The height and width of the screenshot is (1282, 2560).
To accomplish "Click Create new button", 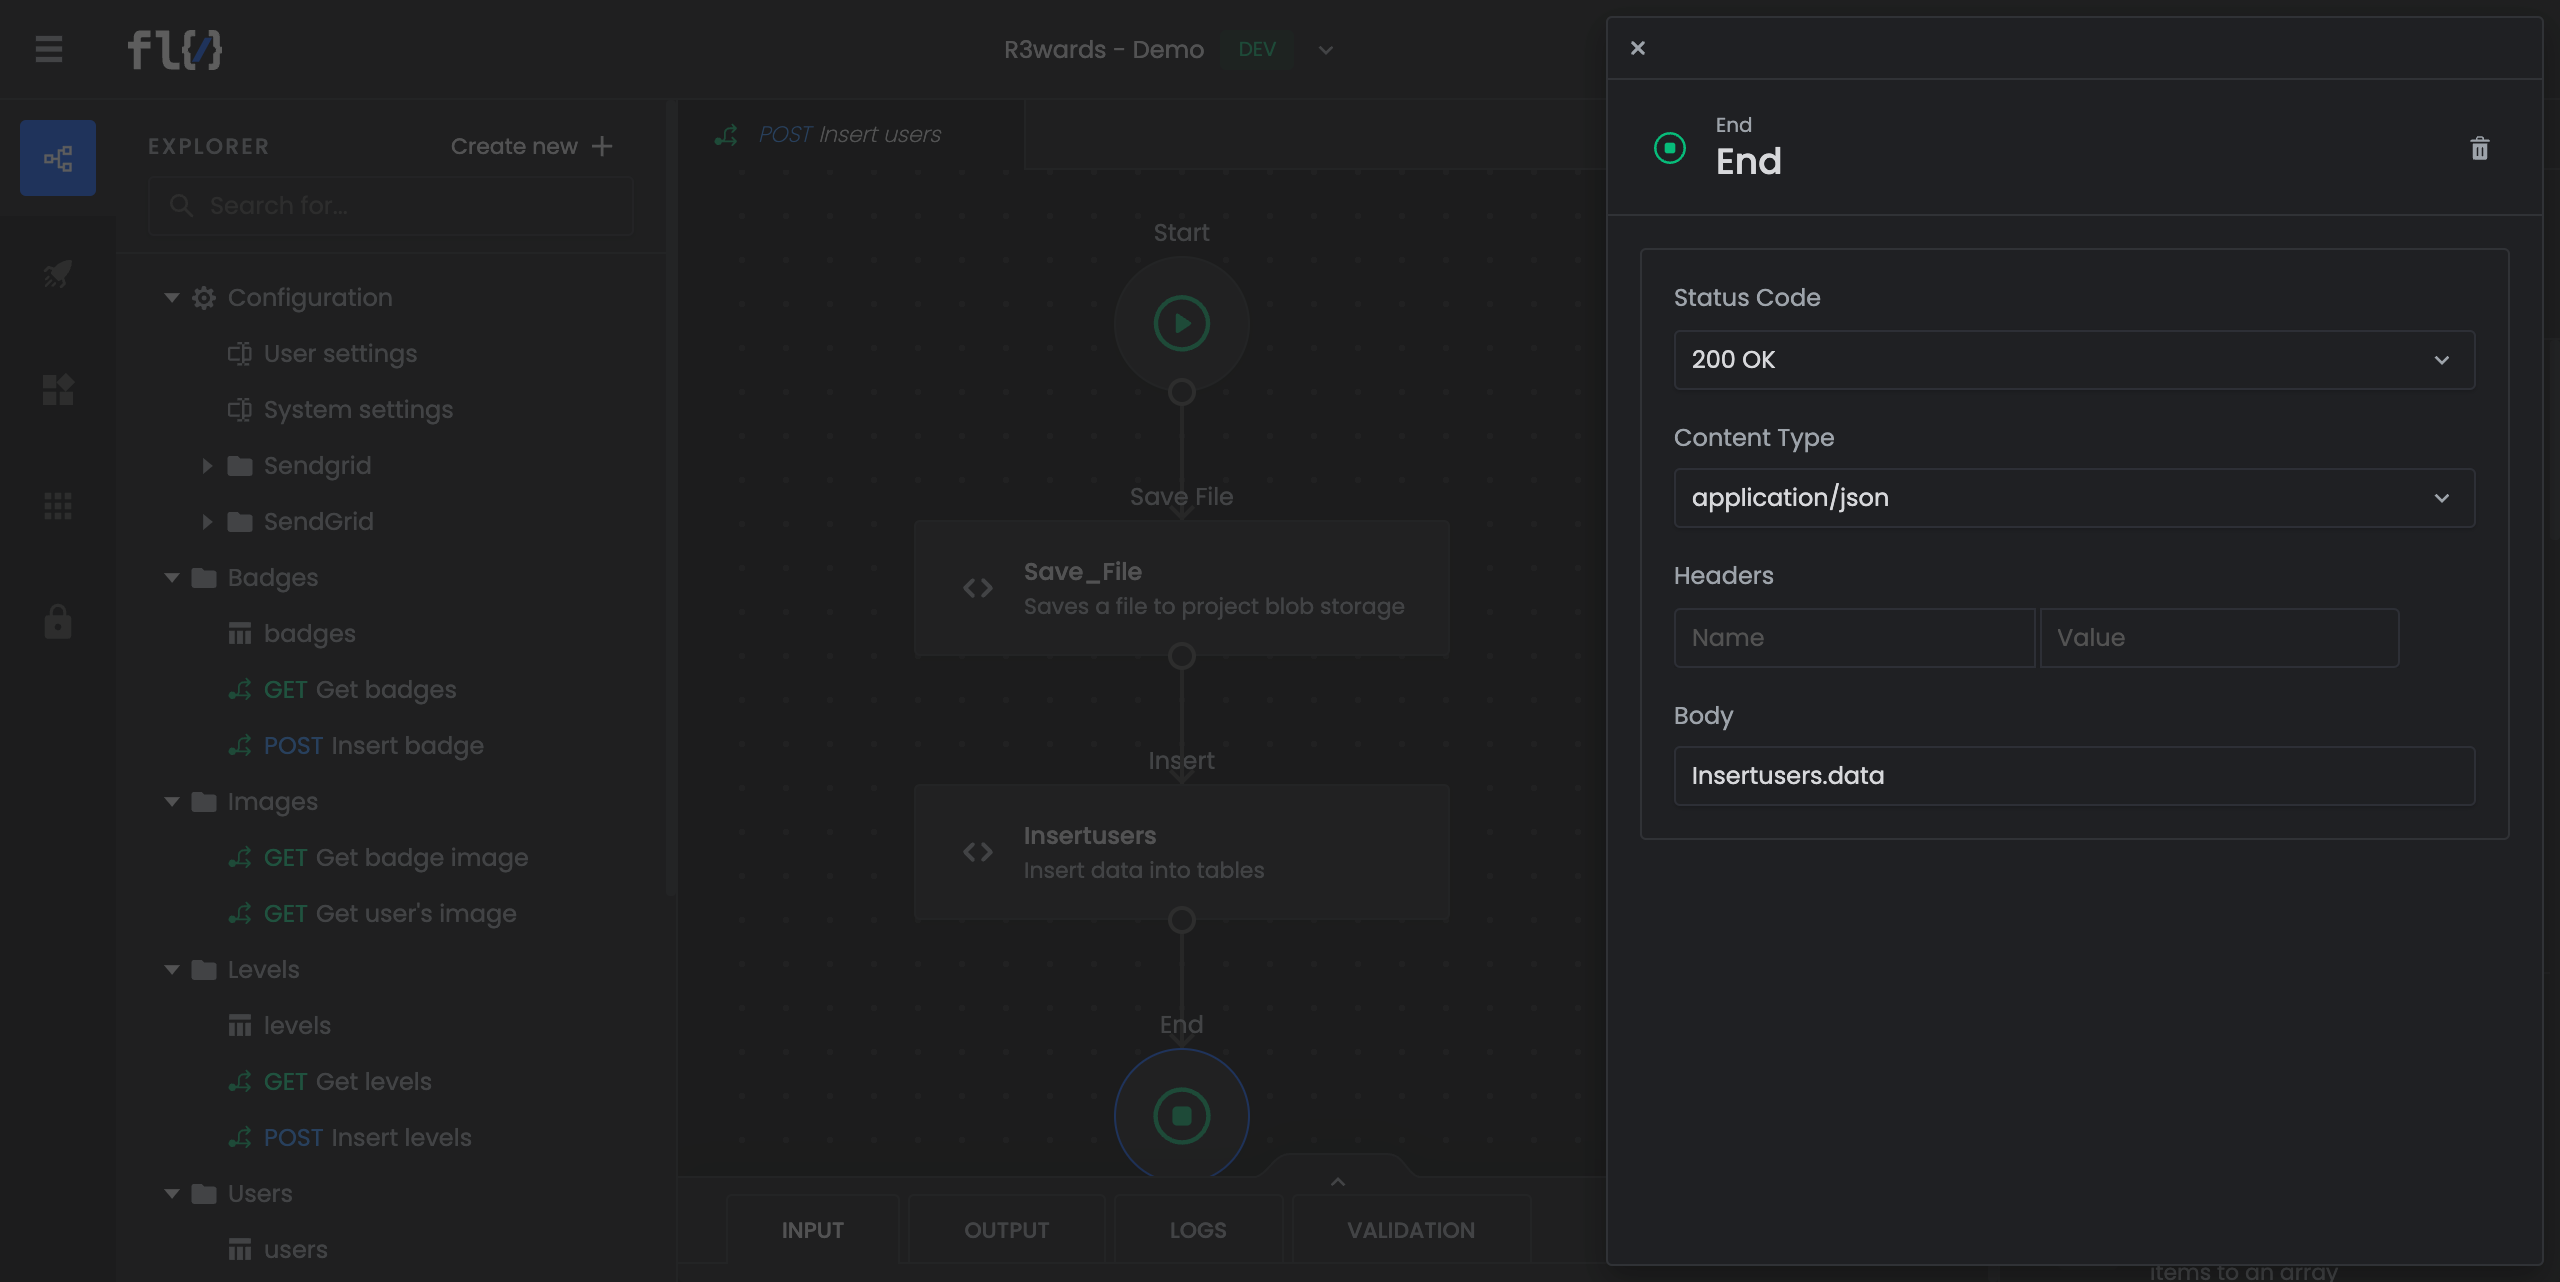I will [x=532, y=146].
